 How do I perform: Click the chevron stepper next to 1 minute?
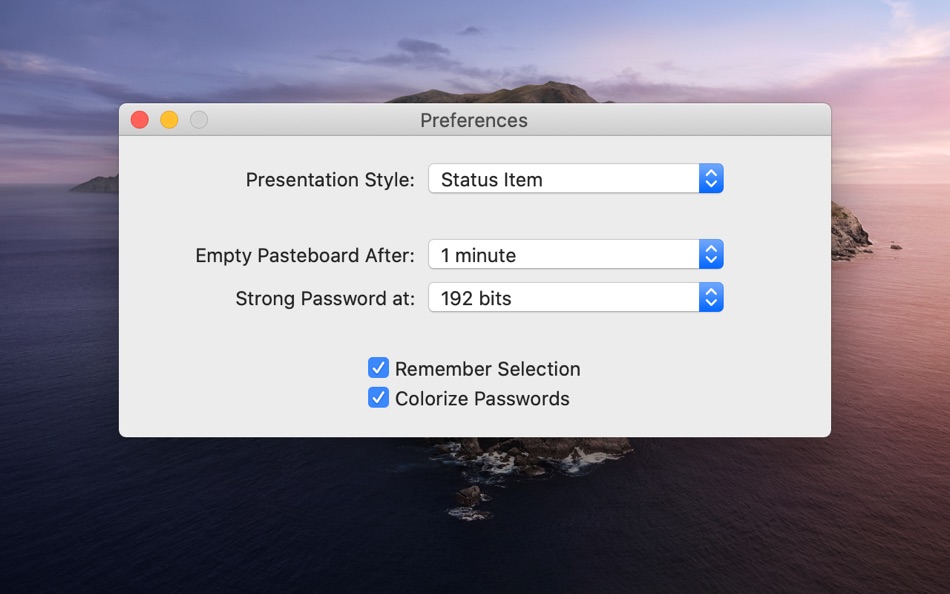click(711, 255)
